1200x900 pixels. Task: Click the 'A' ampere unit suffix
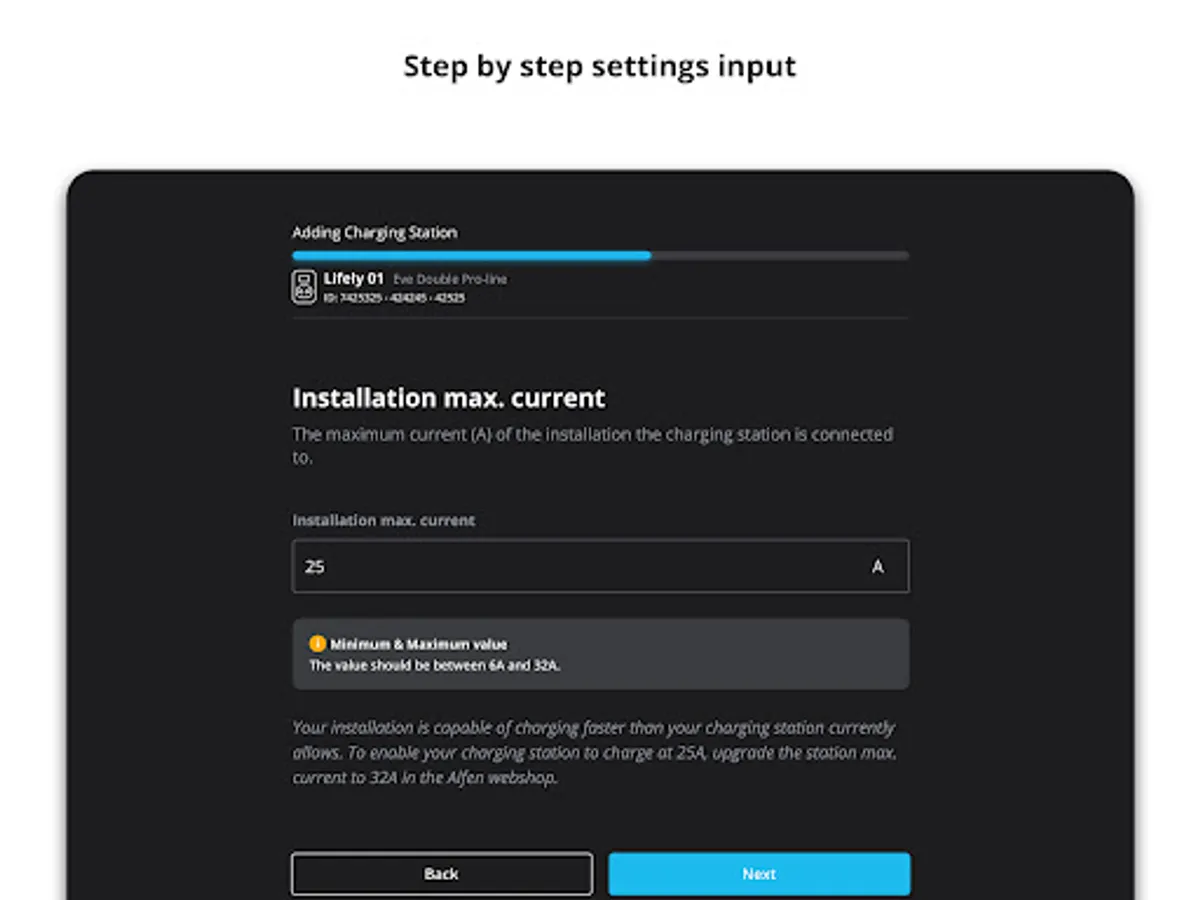(x=878, y=567)
